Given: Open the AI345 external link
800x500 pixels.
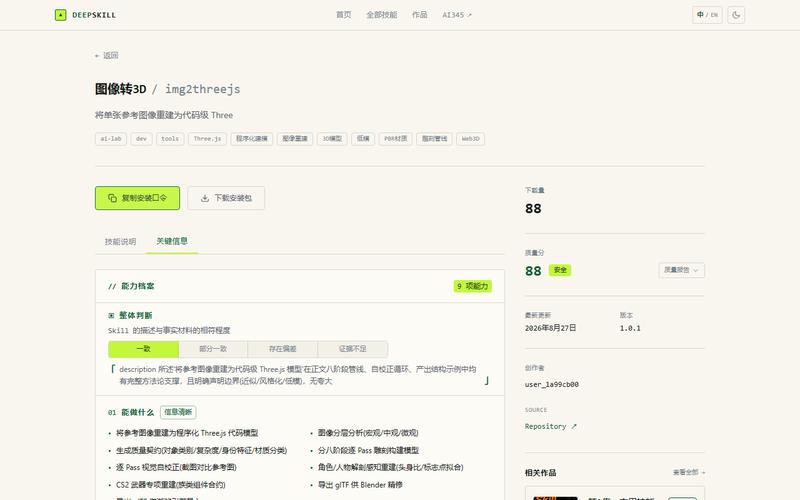Looking at the screenshot, I should pyautogui.click(x=457, y=15).
